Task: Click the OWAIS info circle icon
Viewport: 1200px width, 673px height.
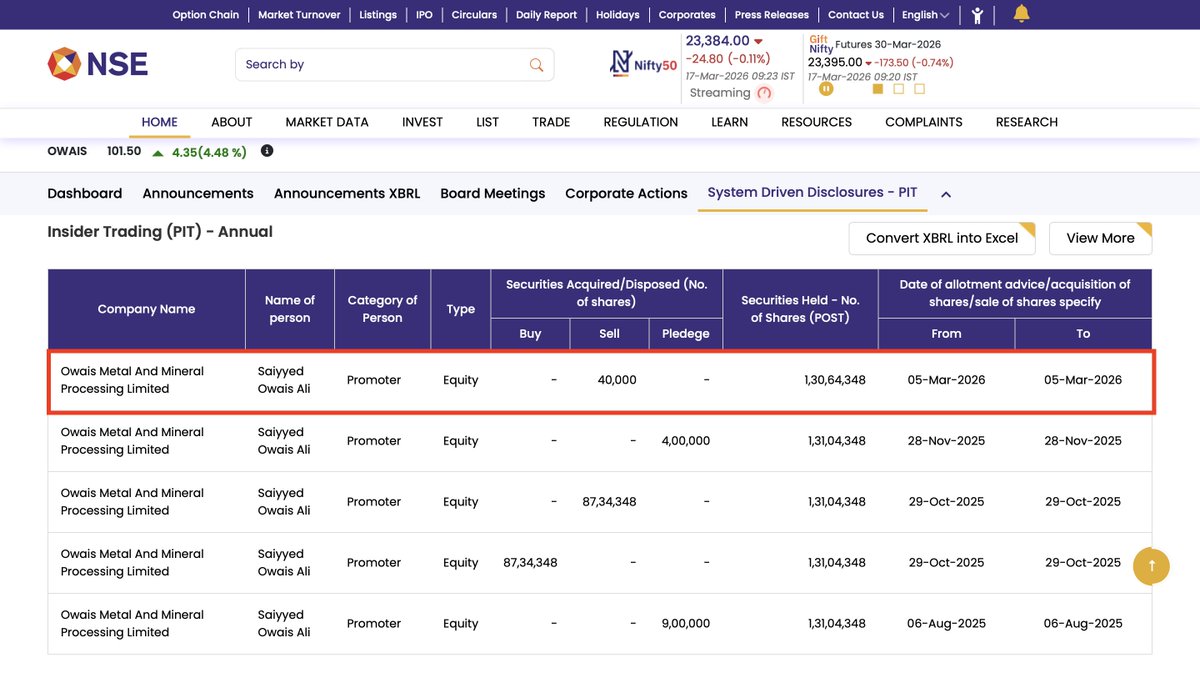Action: (x=267, y=151)
